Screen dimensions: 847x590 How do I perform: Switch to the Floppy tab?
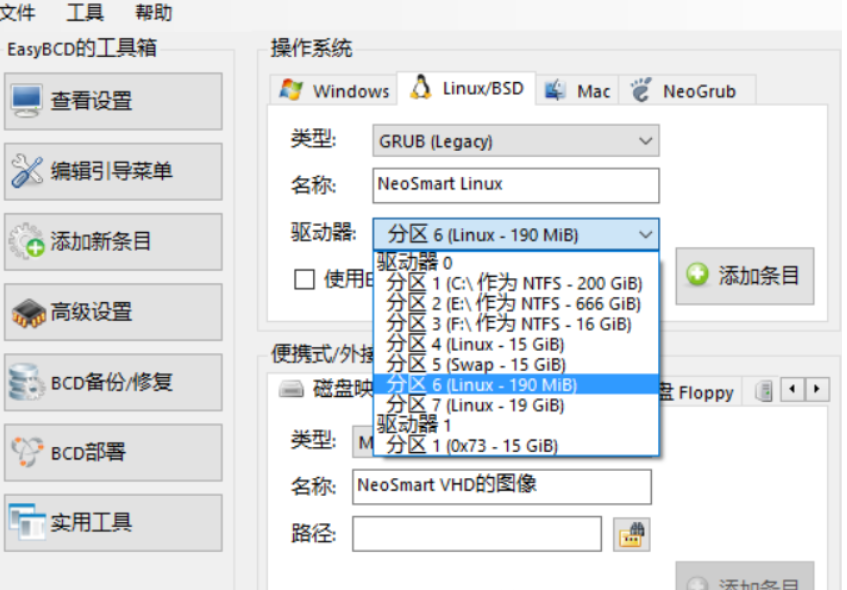point(699,392)
